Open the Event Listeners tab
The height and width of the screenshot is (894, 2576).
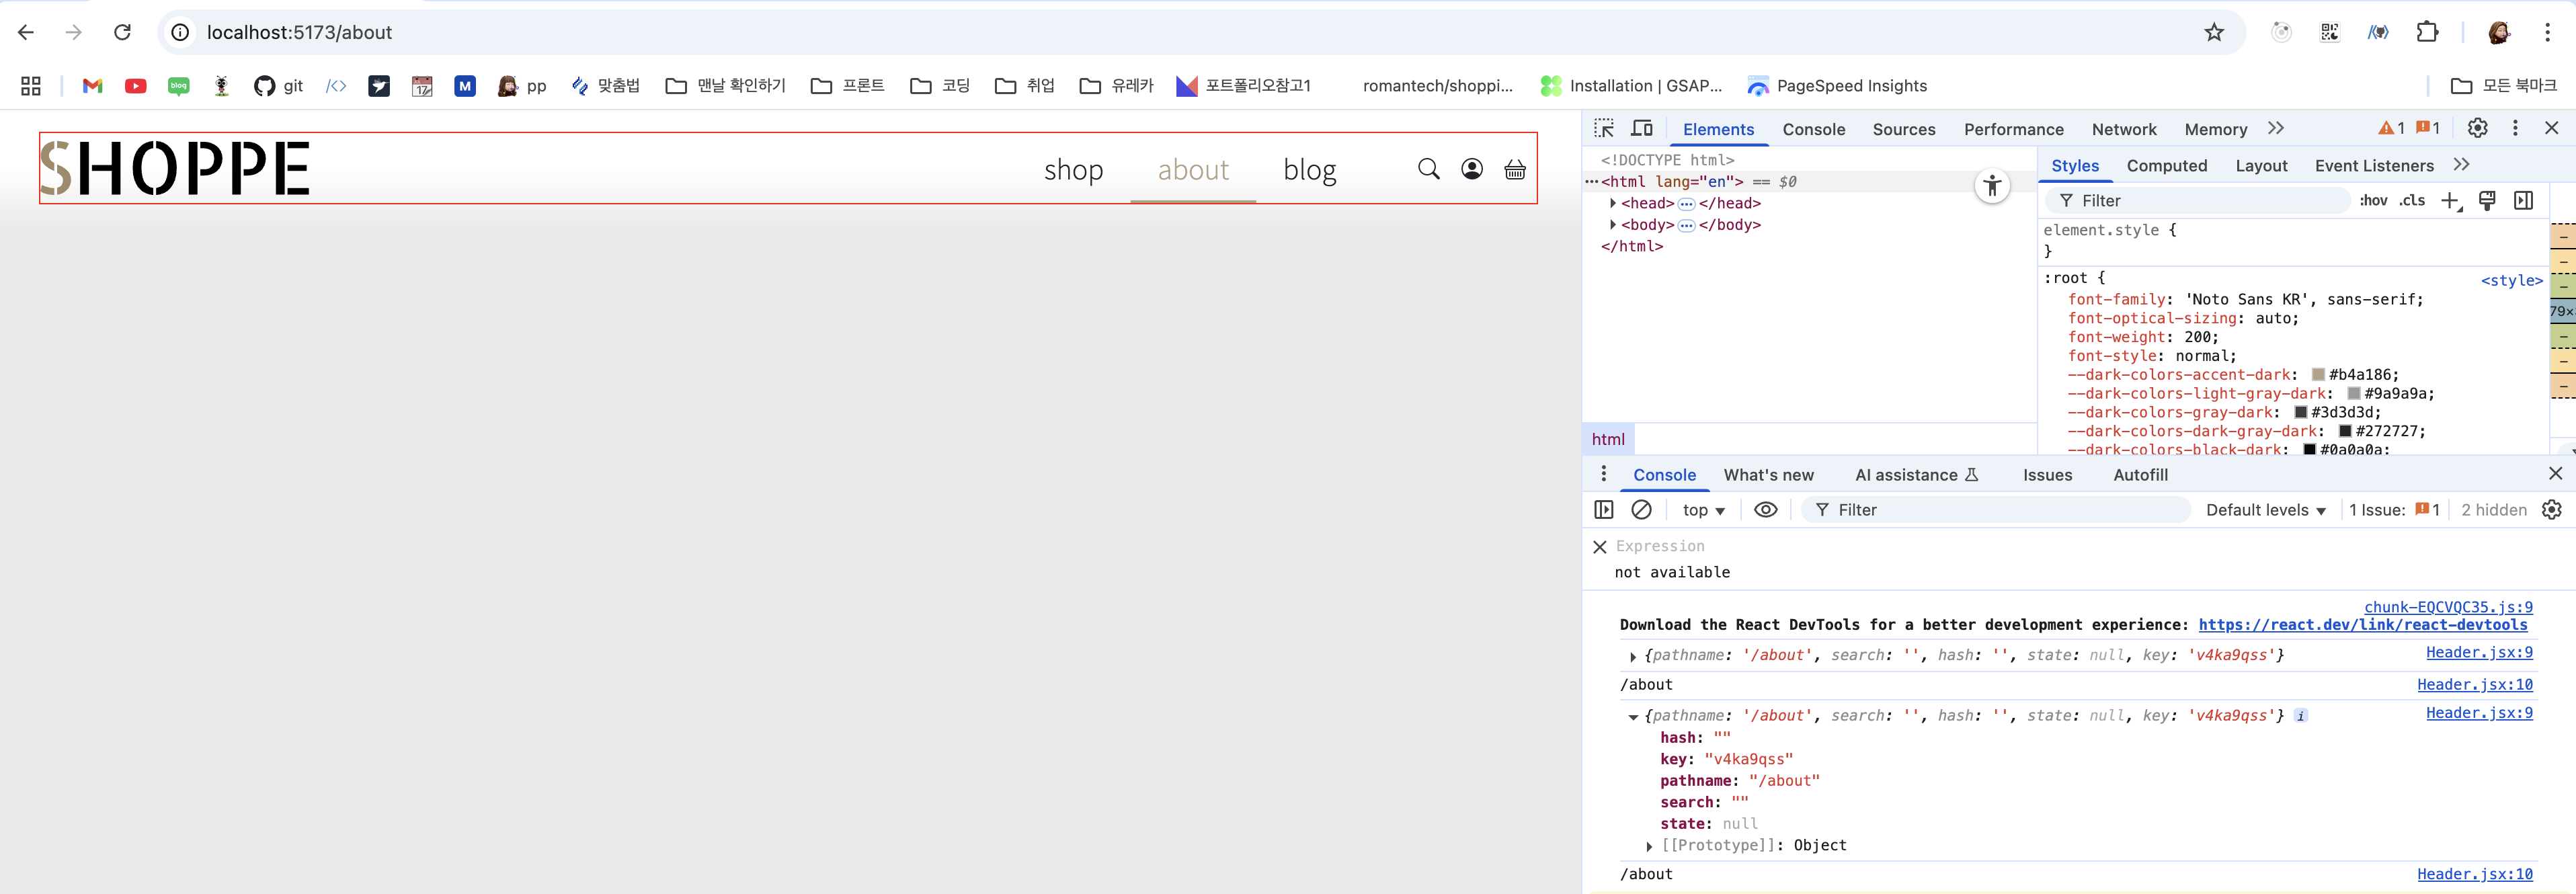click(2374, 166)
